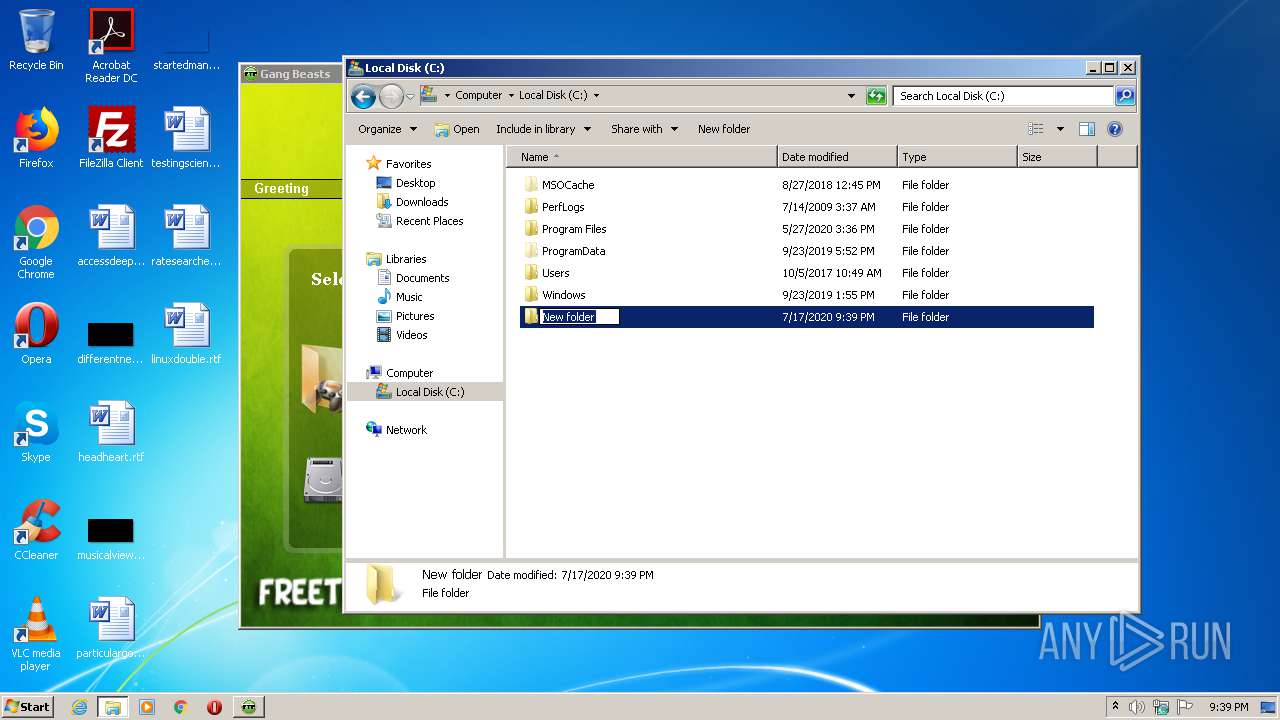The width and height of the screenshot is (1280, 720).
Task: Open the view options dropdown arrow
Action: (1059, 129)
